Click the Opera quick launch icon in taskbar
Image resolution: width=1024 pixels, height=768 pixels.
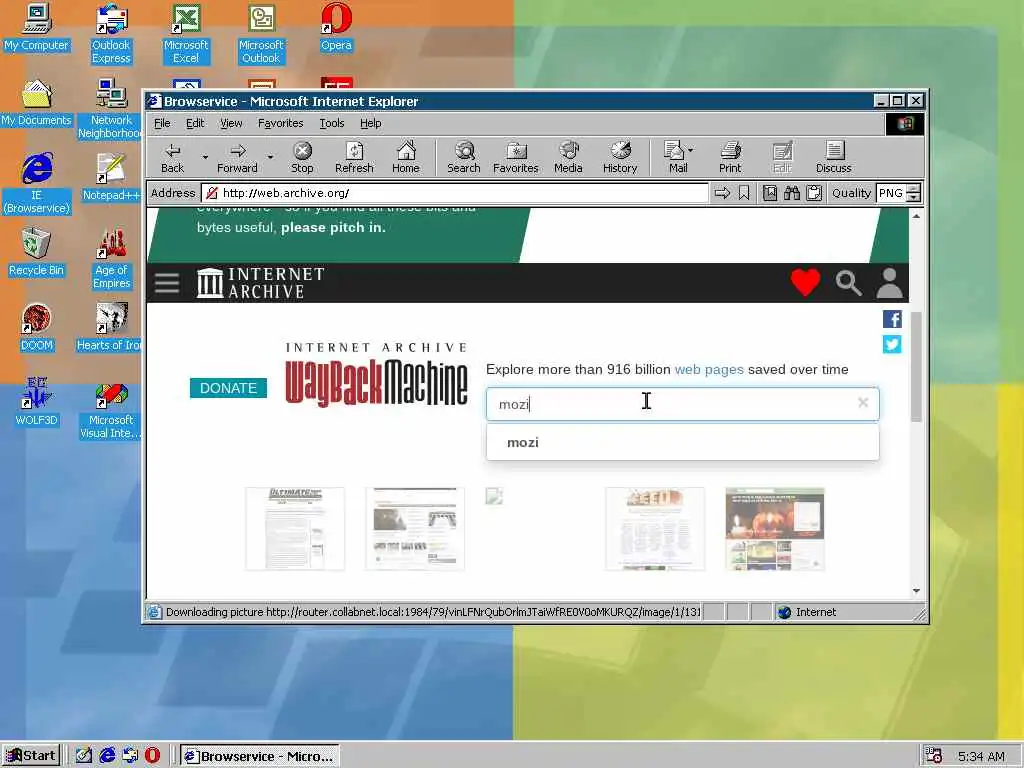click(152, 756)
